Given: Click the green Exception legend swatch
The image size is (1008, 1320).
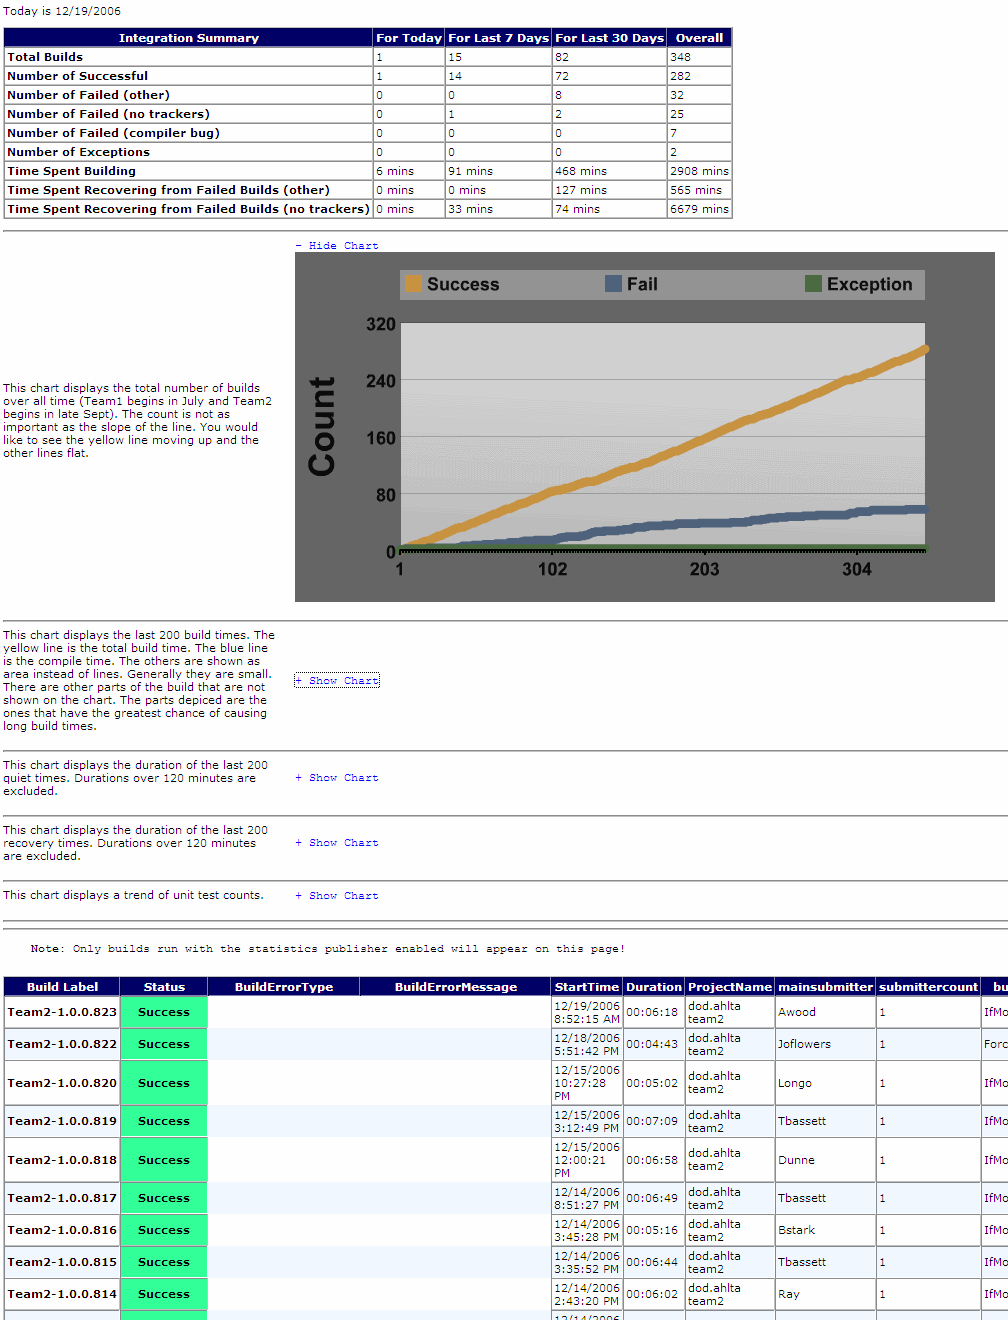Looking at the screenshot, I should (814, 284).
